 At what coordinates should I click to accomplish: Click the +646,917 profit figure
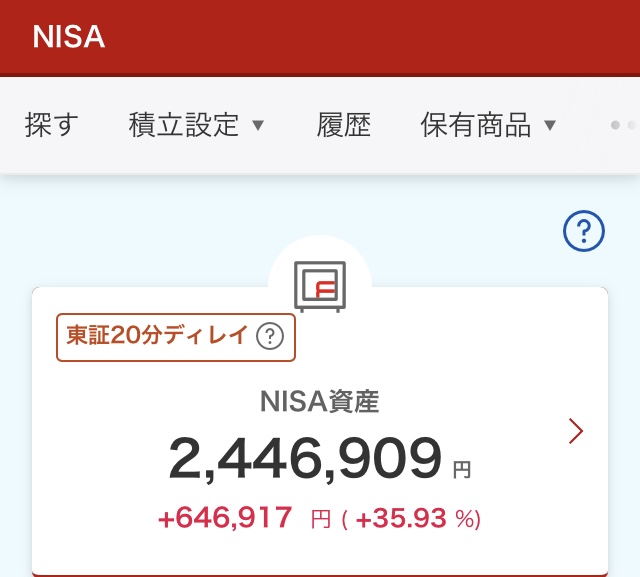click(225, 518)
